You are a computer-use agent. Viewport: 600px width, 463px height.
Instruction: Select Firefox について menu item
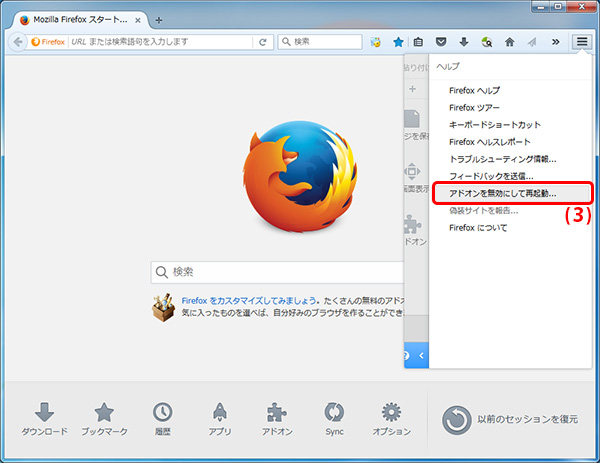[478, 228]
